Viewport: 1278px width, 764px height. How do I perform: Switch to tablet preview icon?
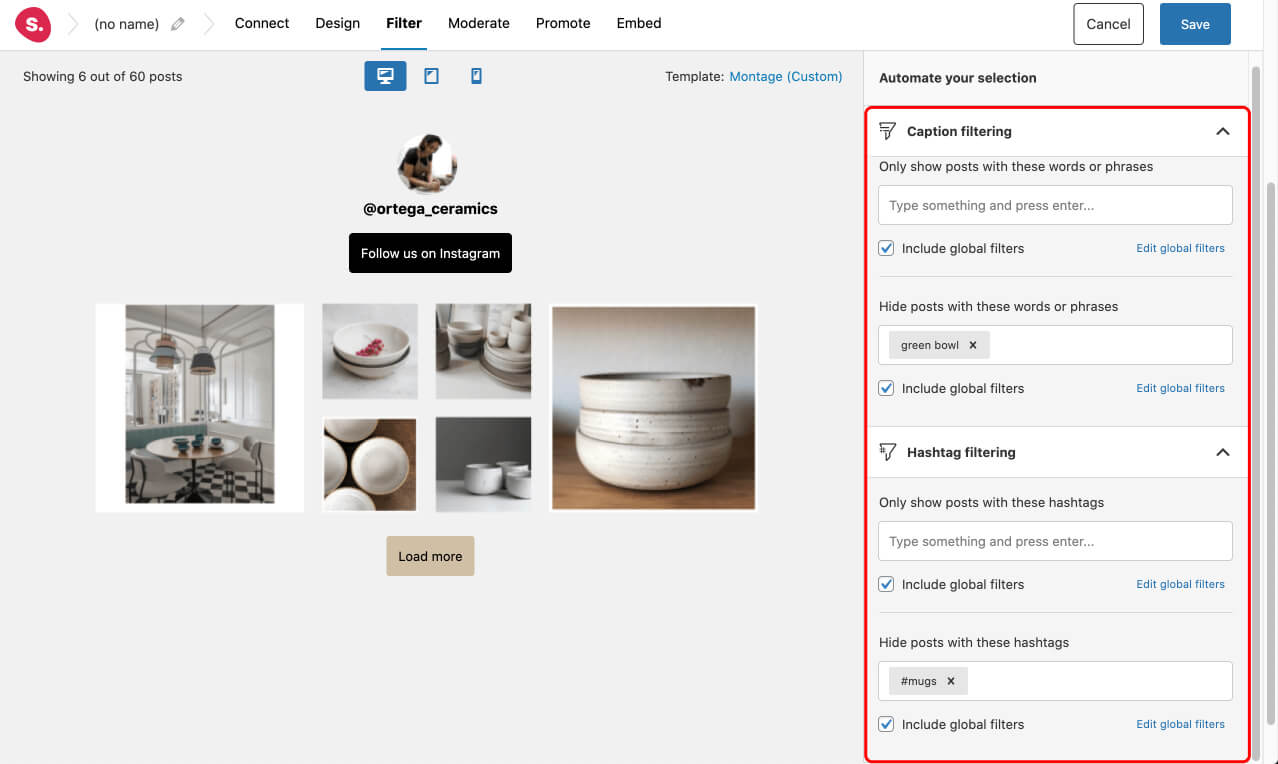(x=431, y=76)
